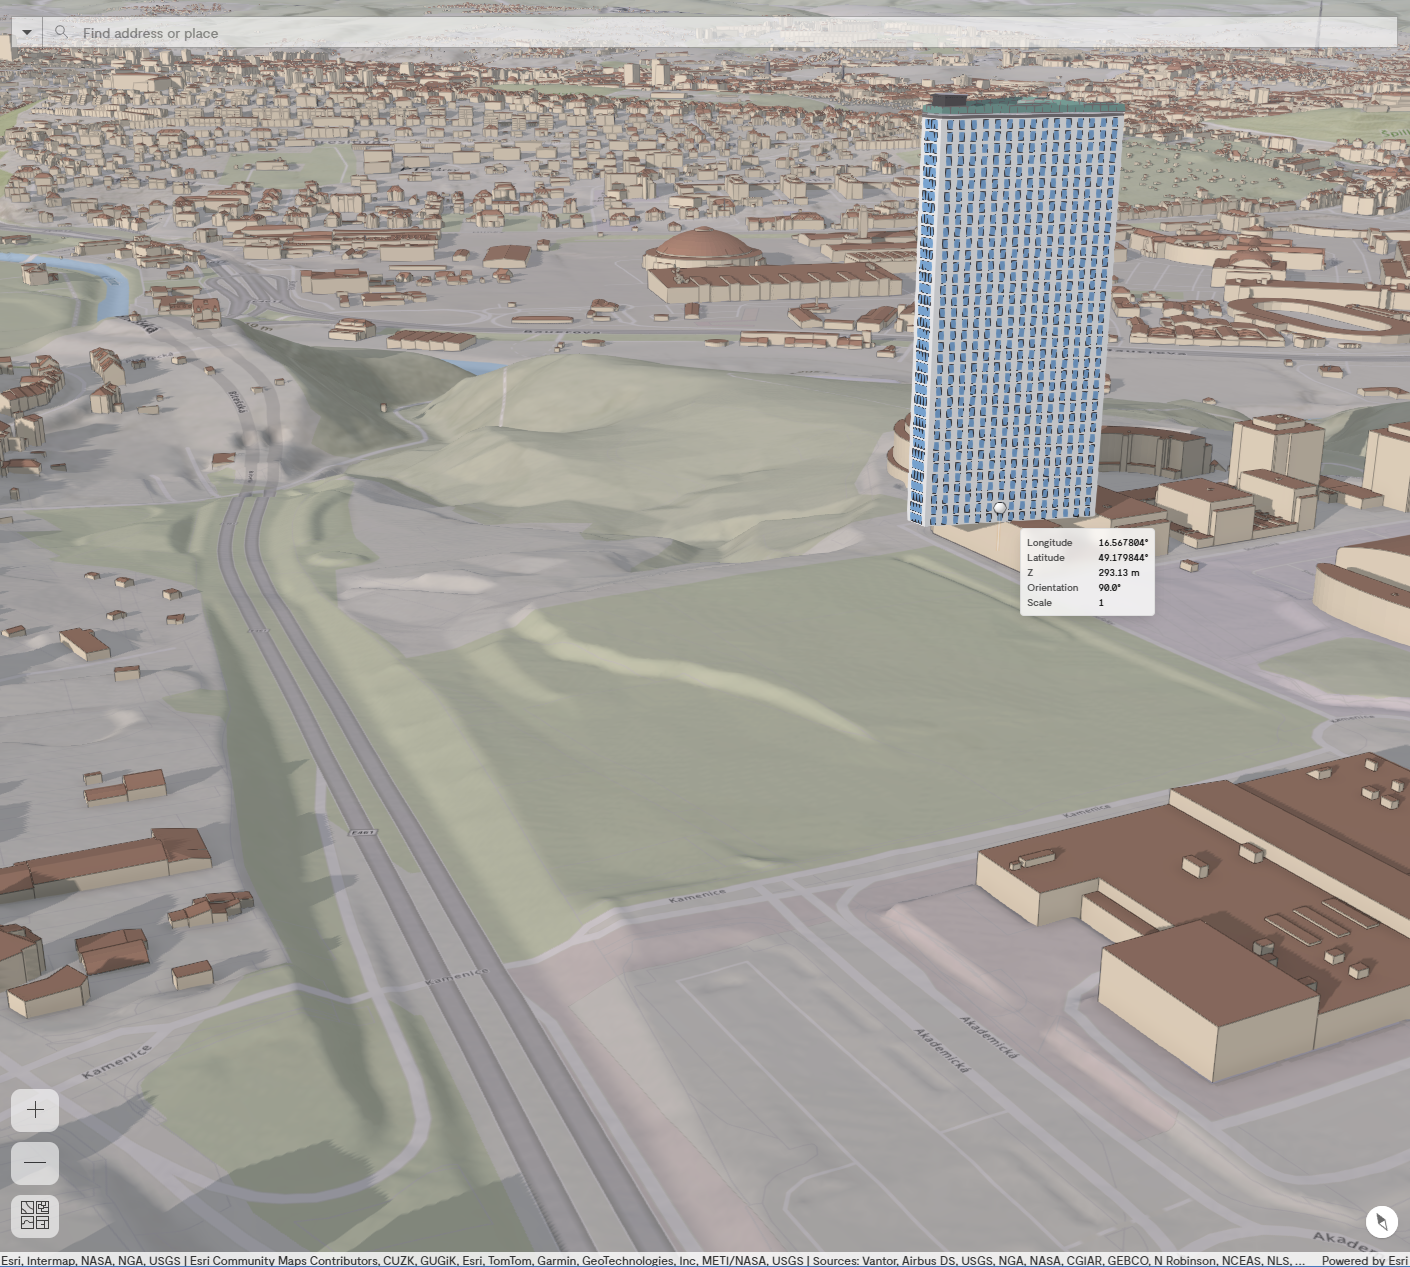
Task: Zoom in using the plus icon
Action: click(35, 1110)
